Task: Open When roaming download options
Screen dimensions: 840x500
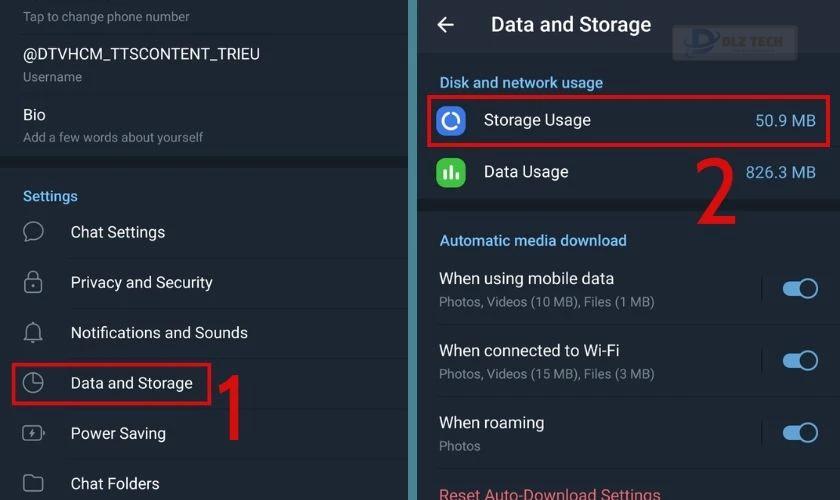Action: point(595,433)
